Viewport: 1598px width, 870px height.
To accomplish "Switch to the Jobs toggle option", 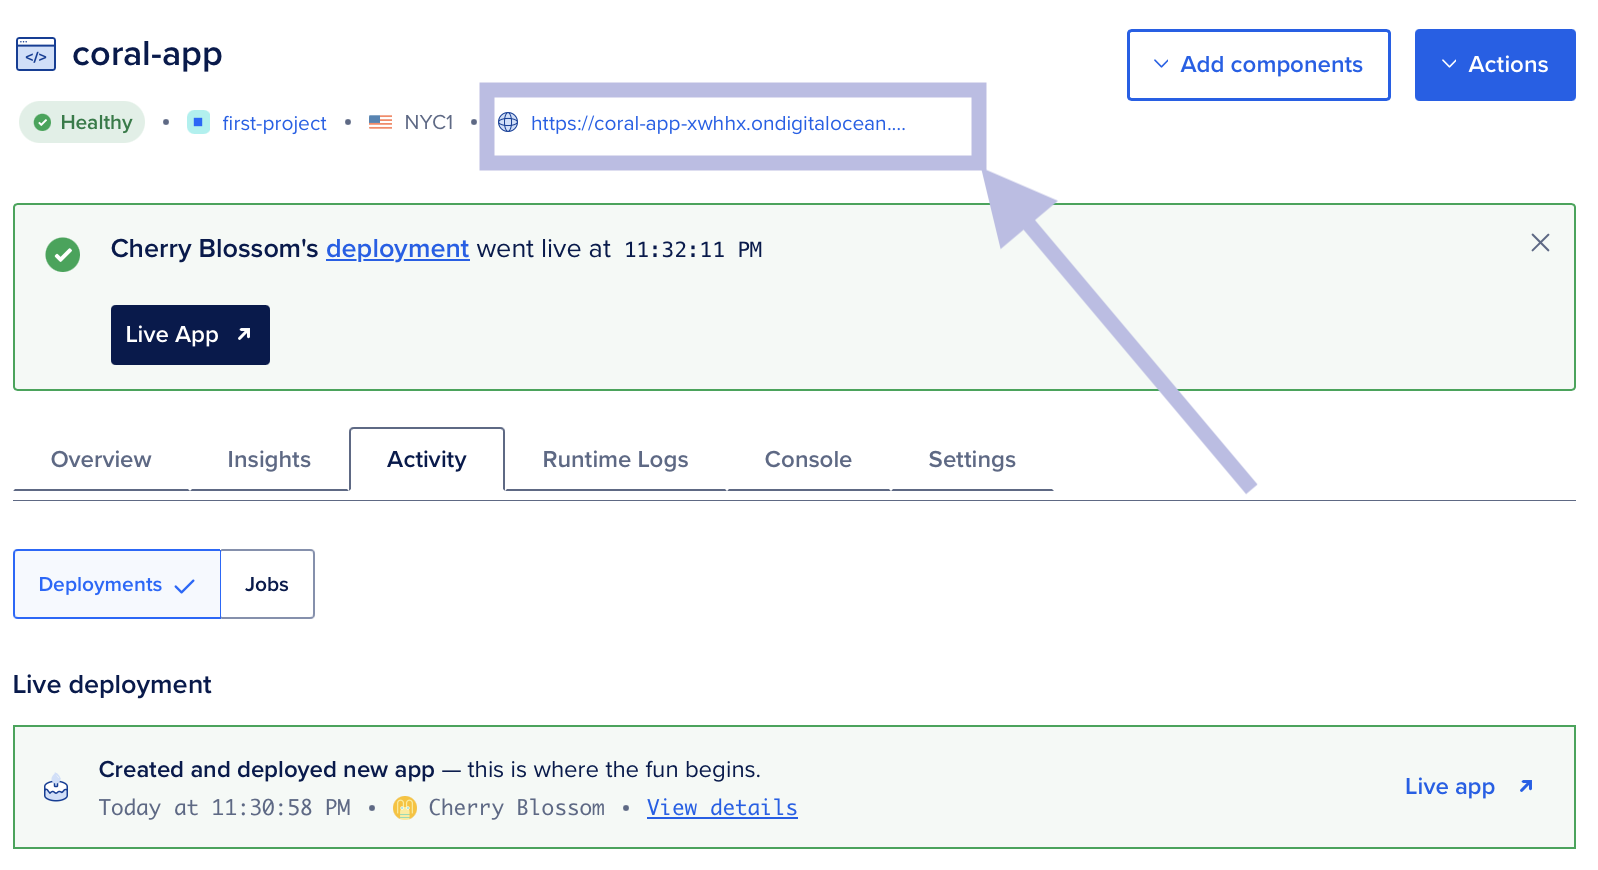I will [x=267, y=584].
